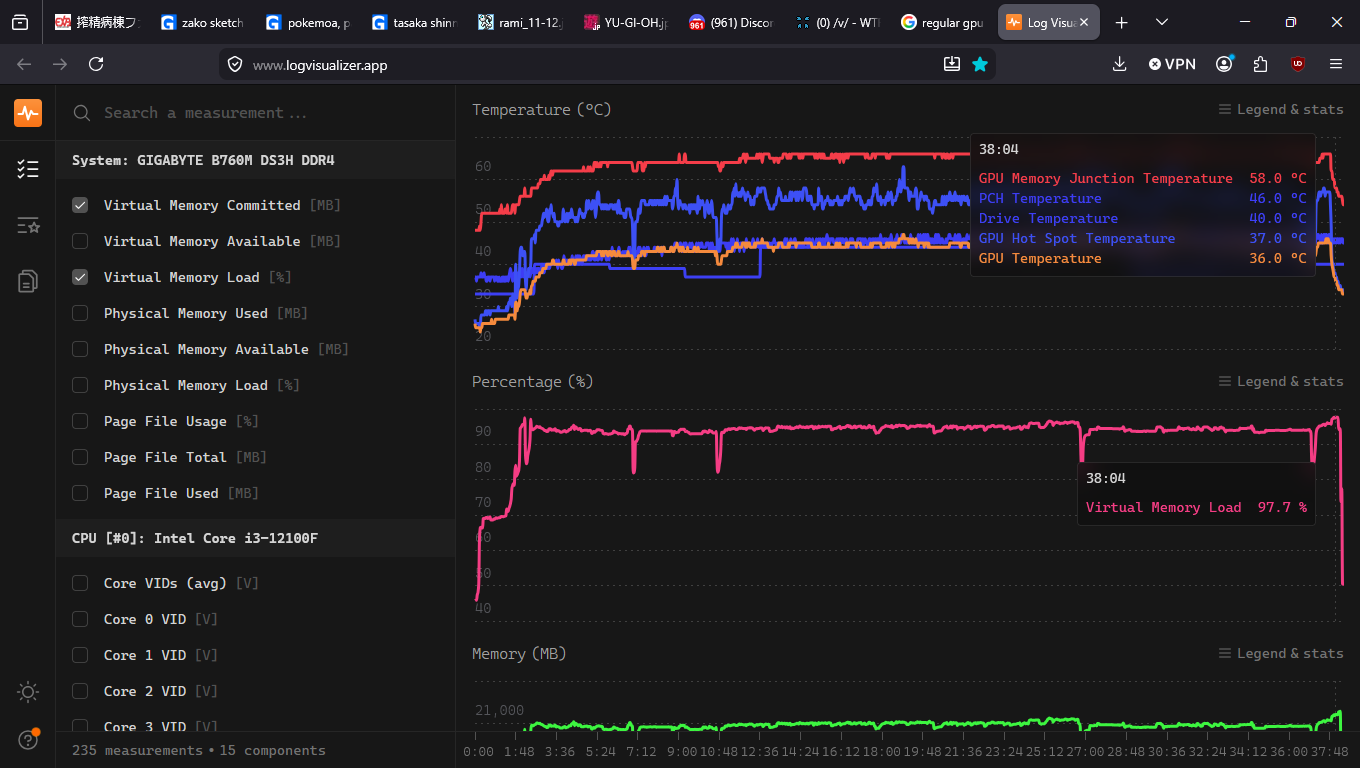Open the log files sidebar icon
1360x768 pixels.
point(28,281)
